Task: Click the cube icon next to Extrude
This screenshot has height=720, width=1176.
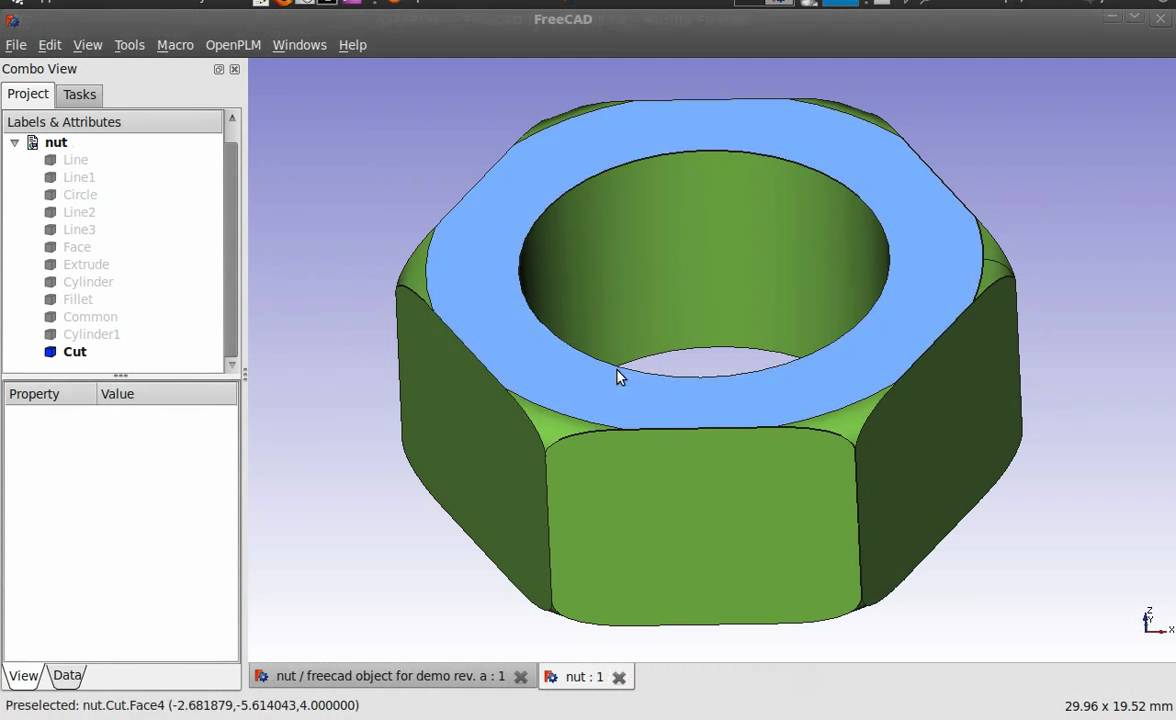Action: pos(50,265)
